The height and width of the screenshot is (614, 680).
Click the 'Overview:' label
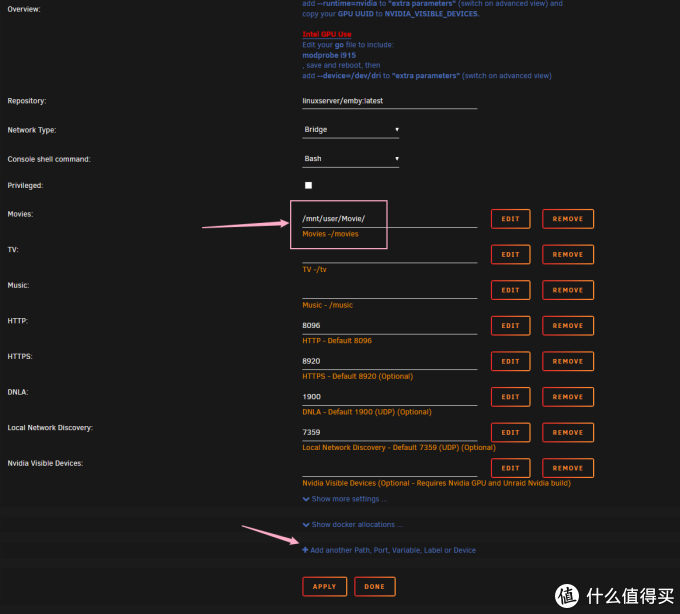pos(24,9)
